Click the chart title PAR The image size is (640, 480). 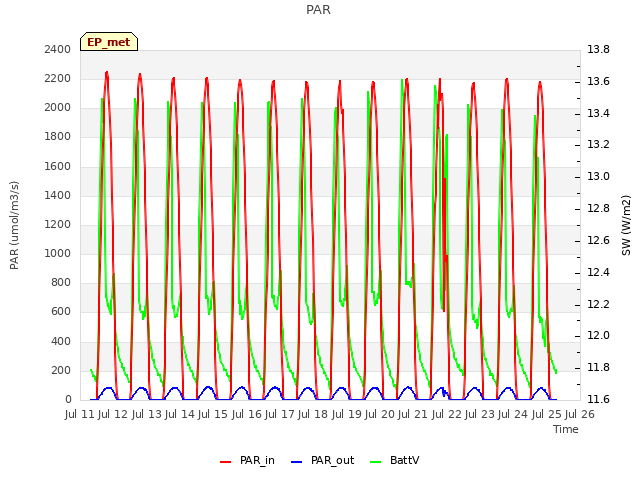[318, 9]
